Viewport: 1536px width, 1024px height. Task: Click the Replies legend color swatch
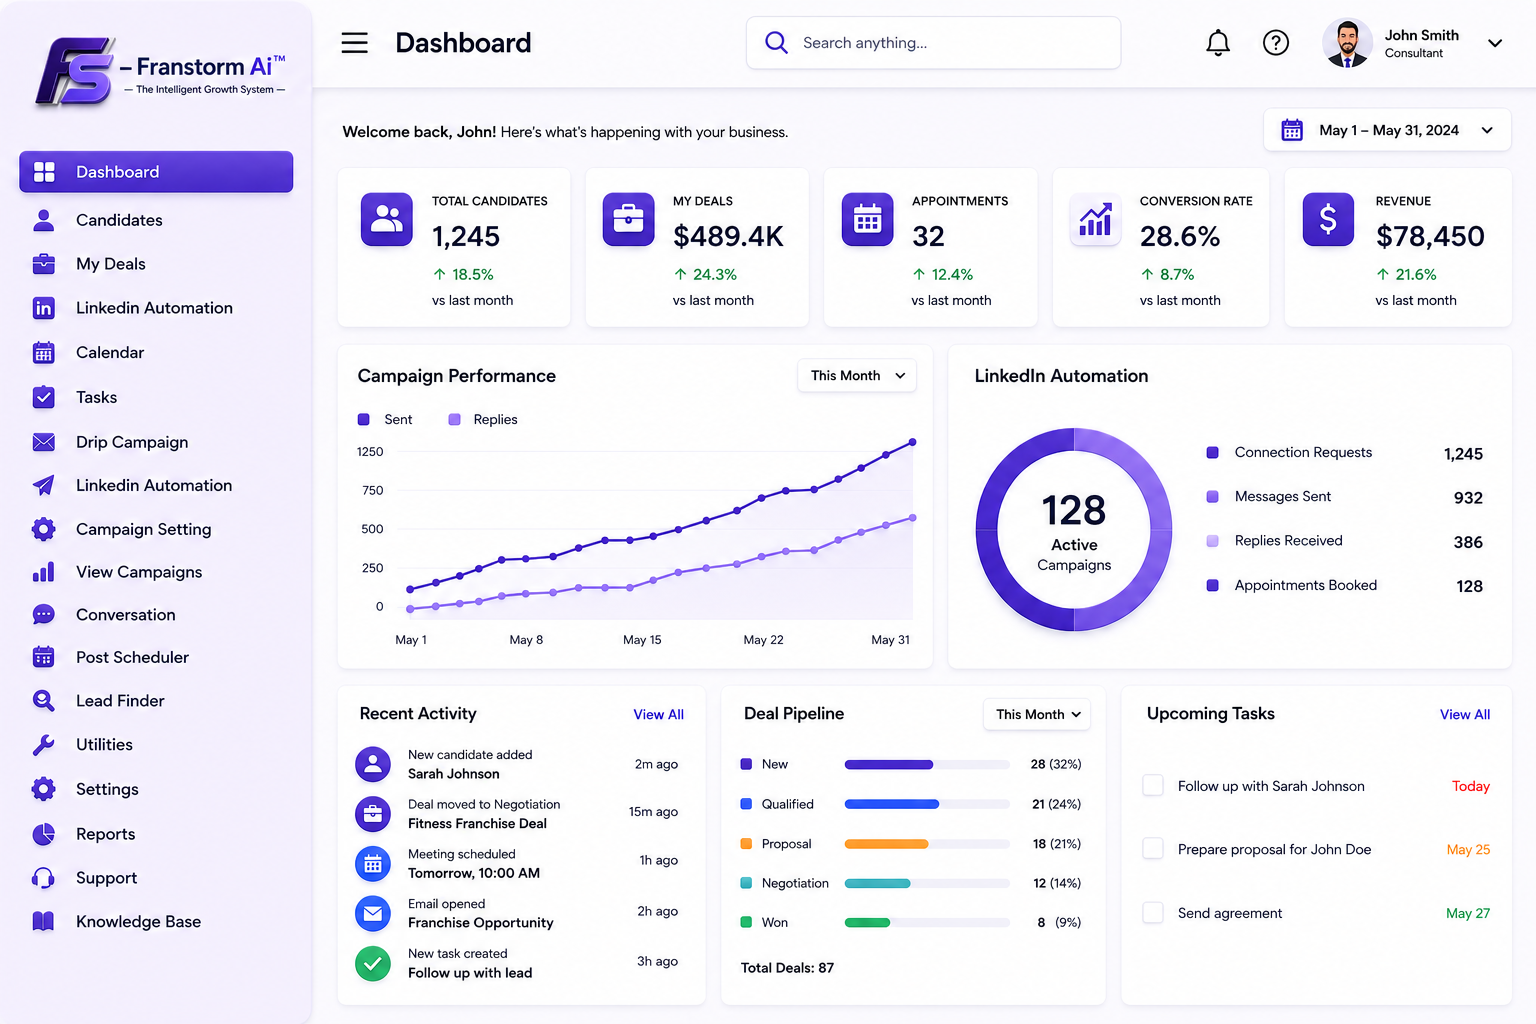pyautogui.click(x=454, y=420)
